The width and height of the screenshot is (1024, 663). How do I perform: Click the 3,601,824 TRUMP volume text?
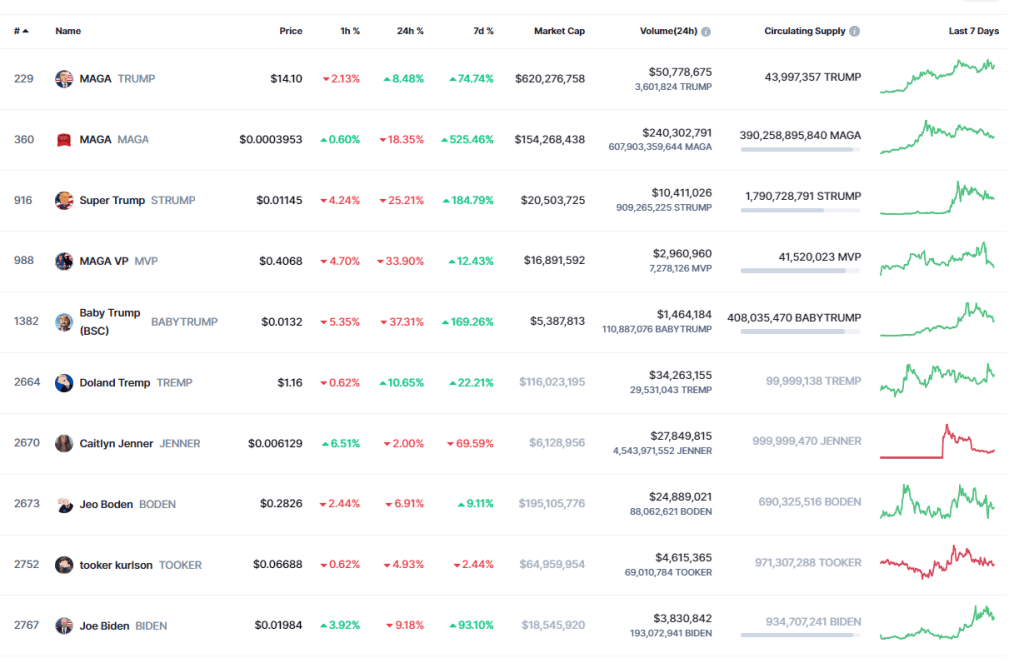coord(673,87)
